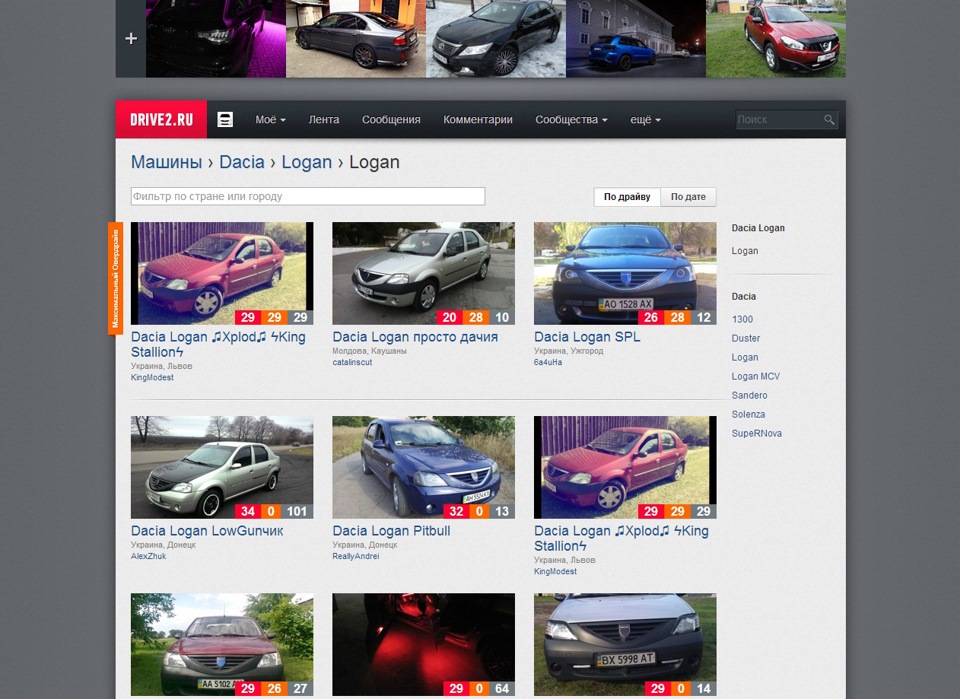Image resolution: width=960 pixels, height=699 pixels.
Task: Click orange badge 28 on просто дачия photo
Action: (476, 317)
